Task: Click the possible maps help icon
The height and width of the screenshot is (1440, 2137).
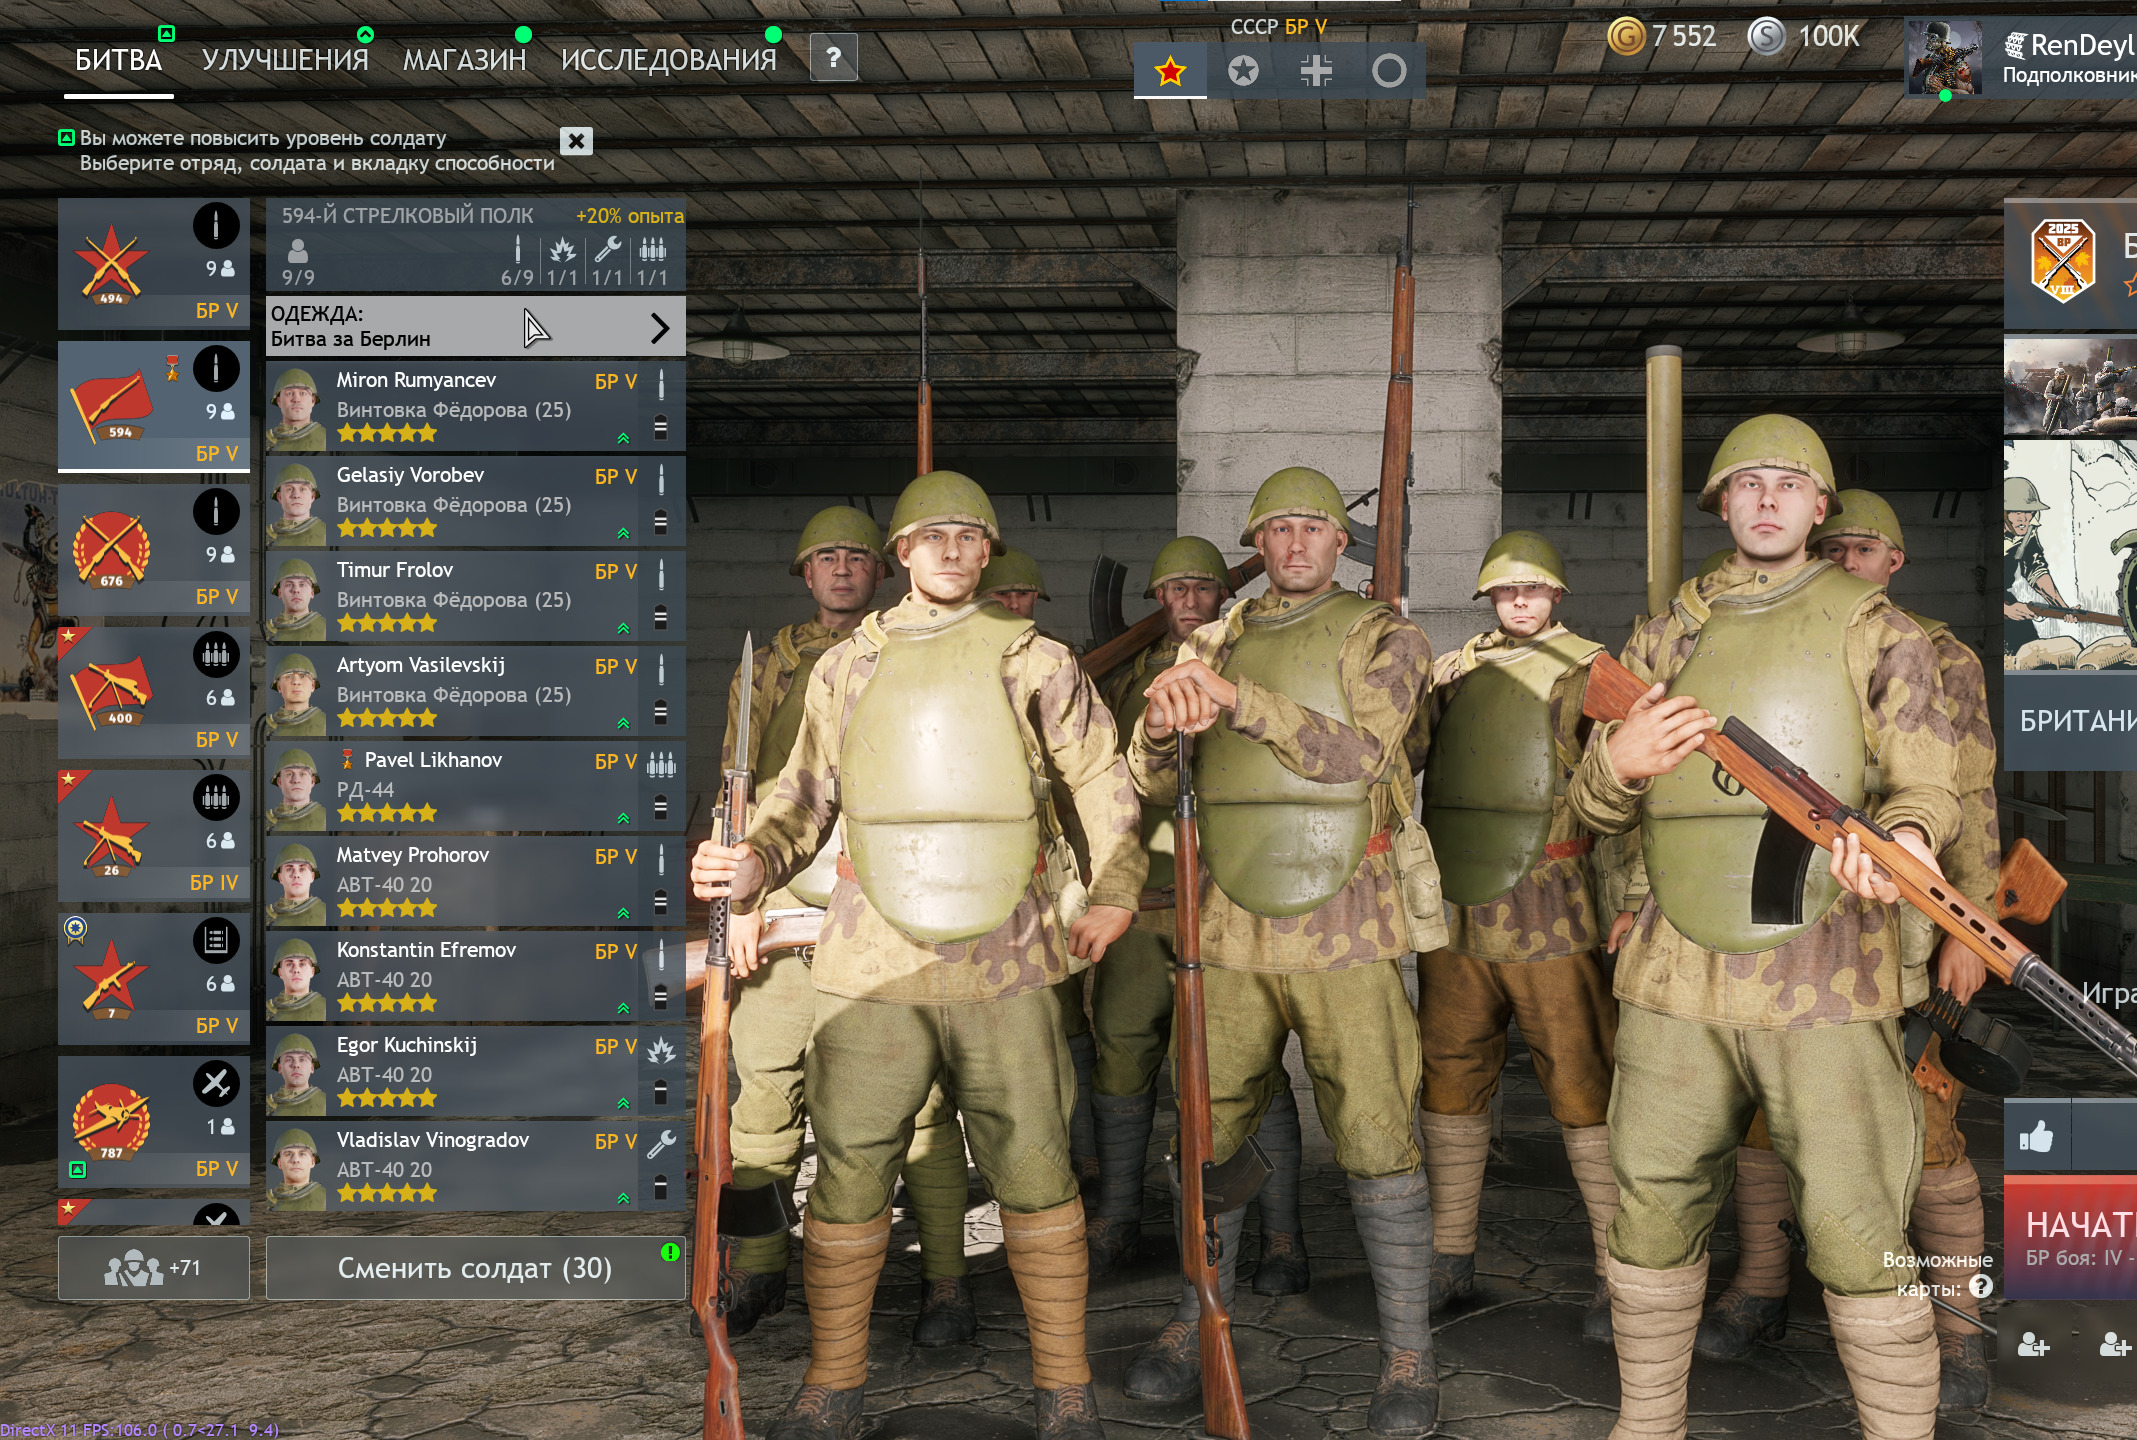Action: 1980,1287
